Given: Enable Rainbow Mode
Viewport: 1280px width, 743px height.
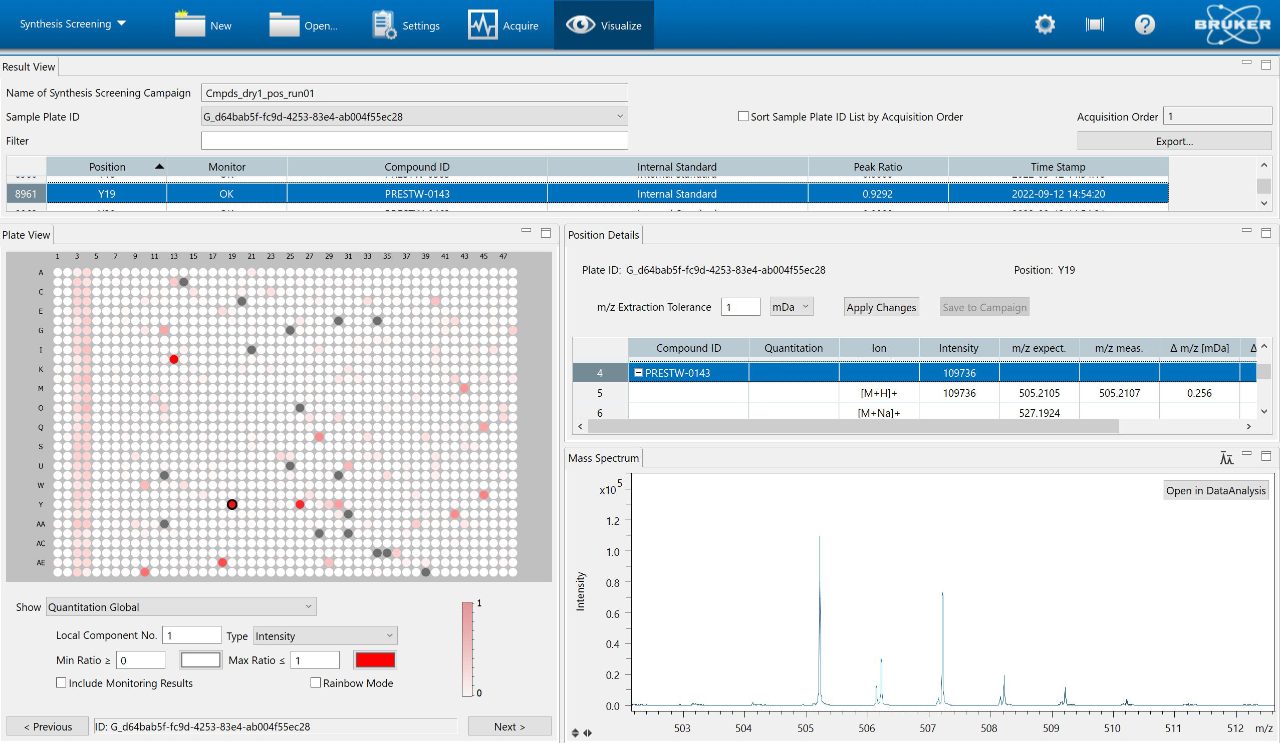Looking at the screenshot, I should (316, 682).
